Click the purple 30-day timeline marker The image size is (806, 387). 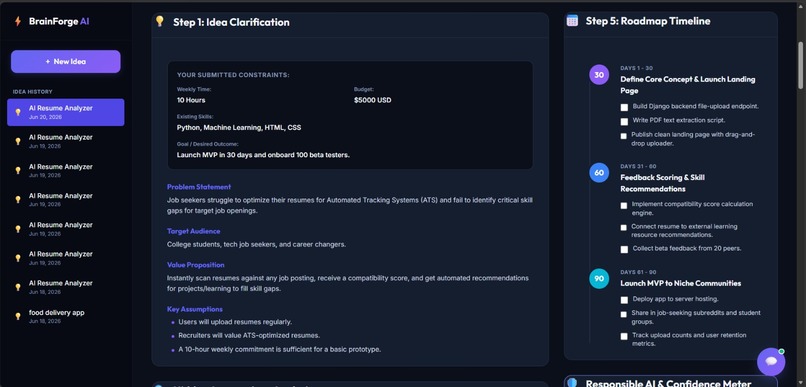pyautogui.click(x=599, y=75)
